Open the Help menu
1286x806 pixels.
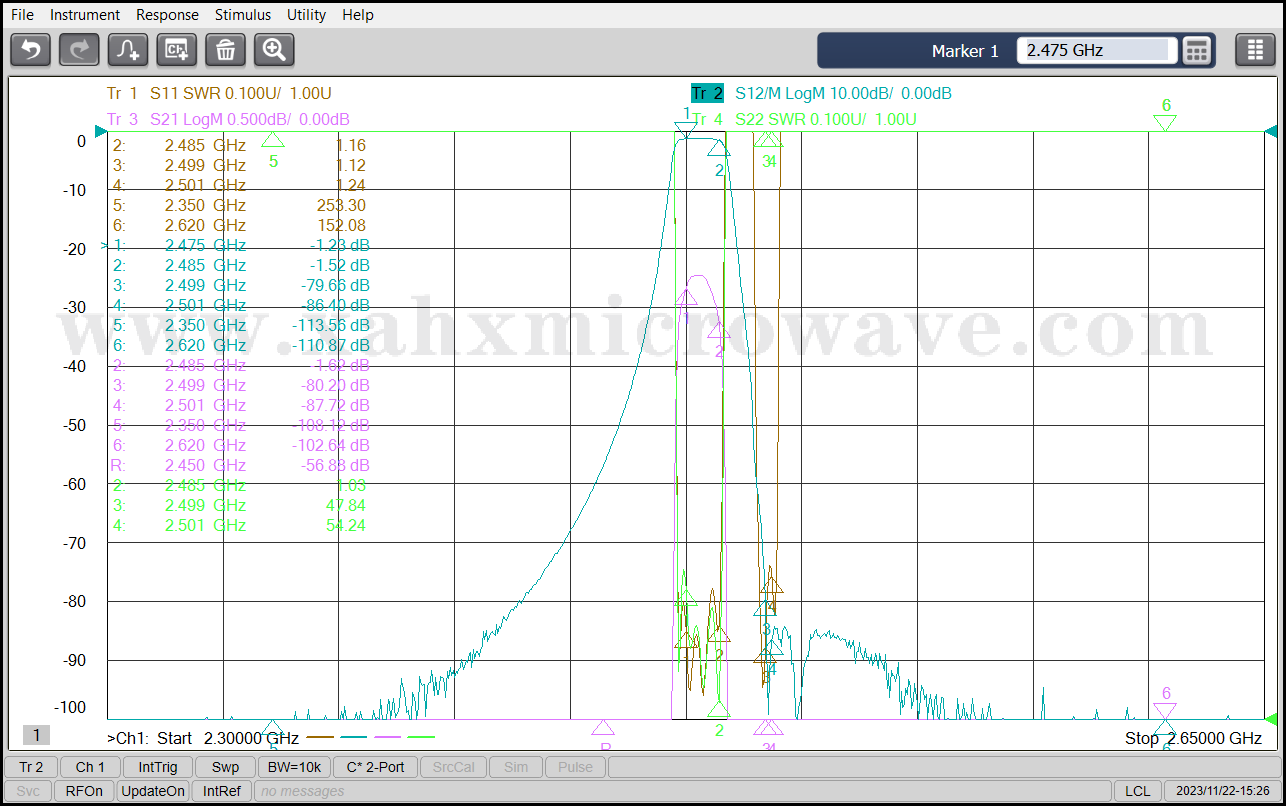pyautogui.click(x=358, y=15)
